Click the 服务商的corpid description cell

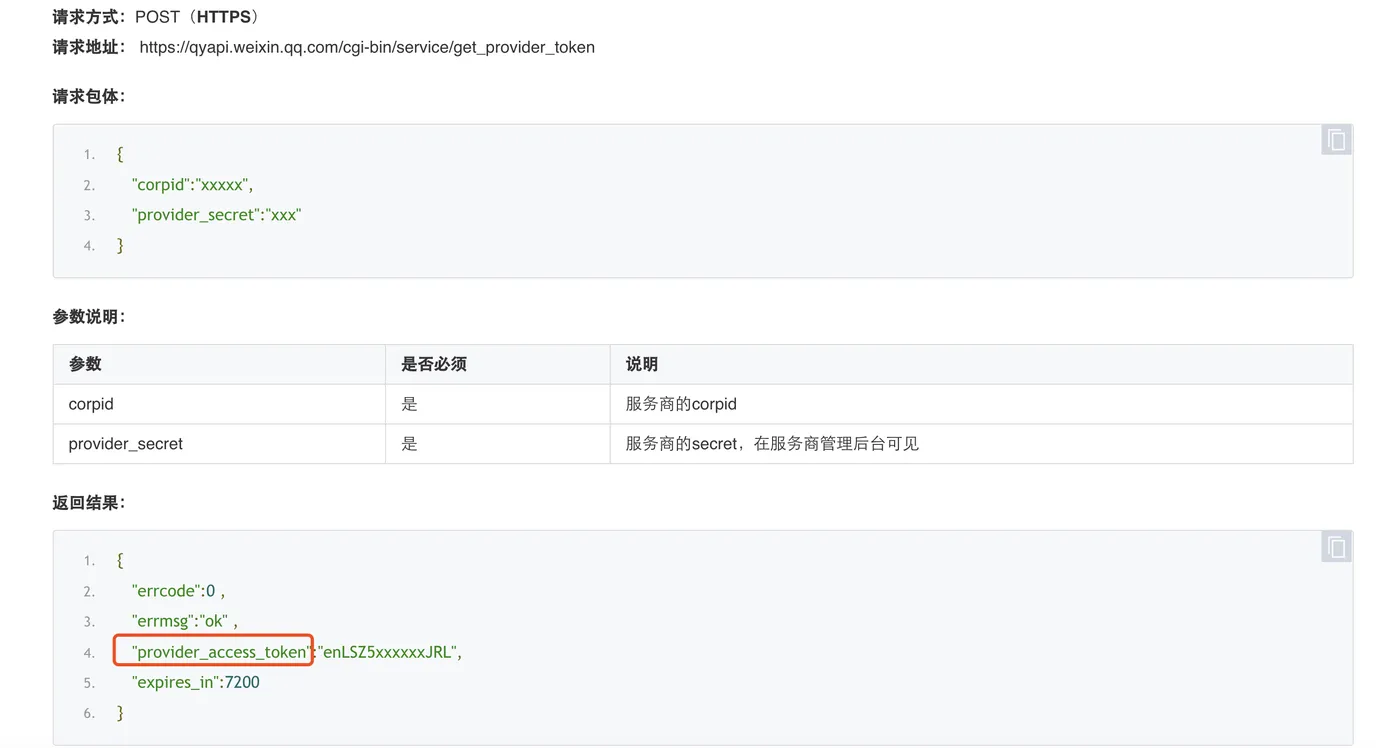pos(981,404)
